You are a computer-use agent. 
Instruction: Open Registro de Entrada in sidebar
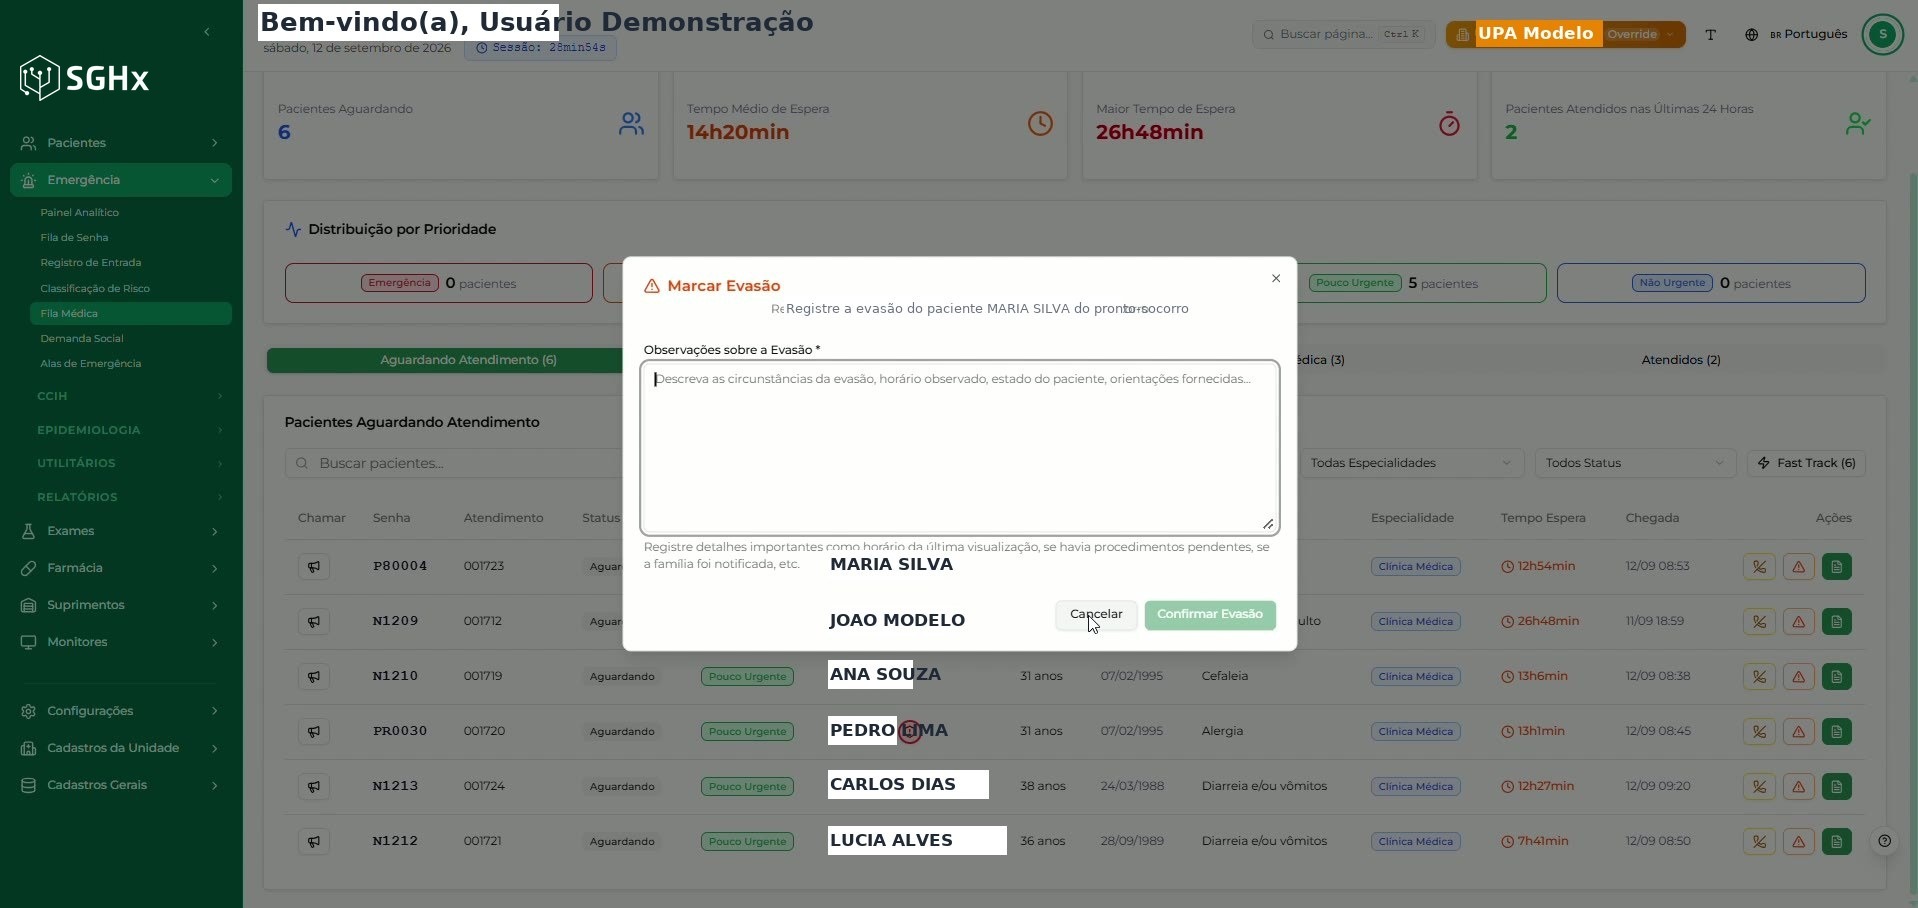90,262
